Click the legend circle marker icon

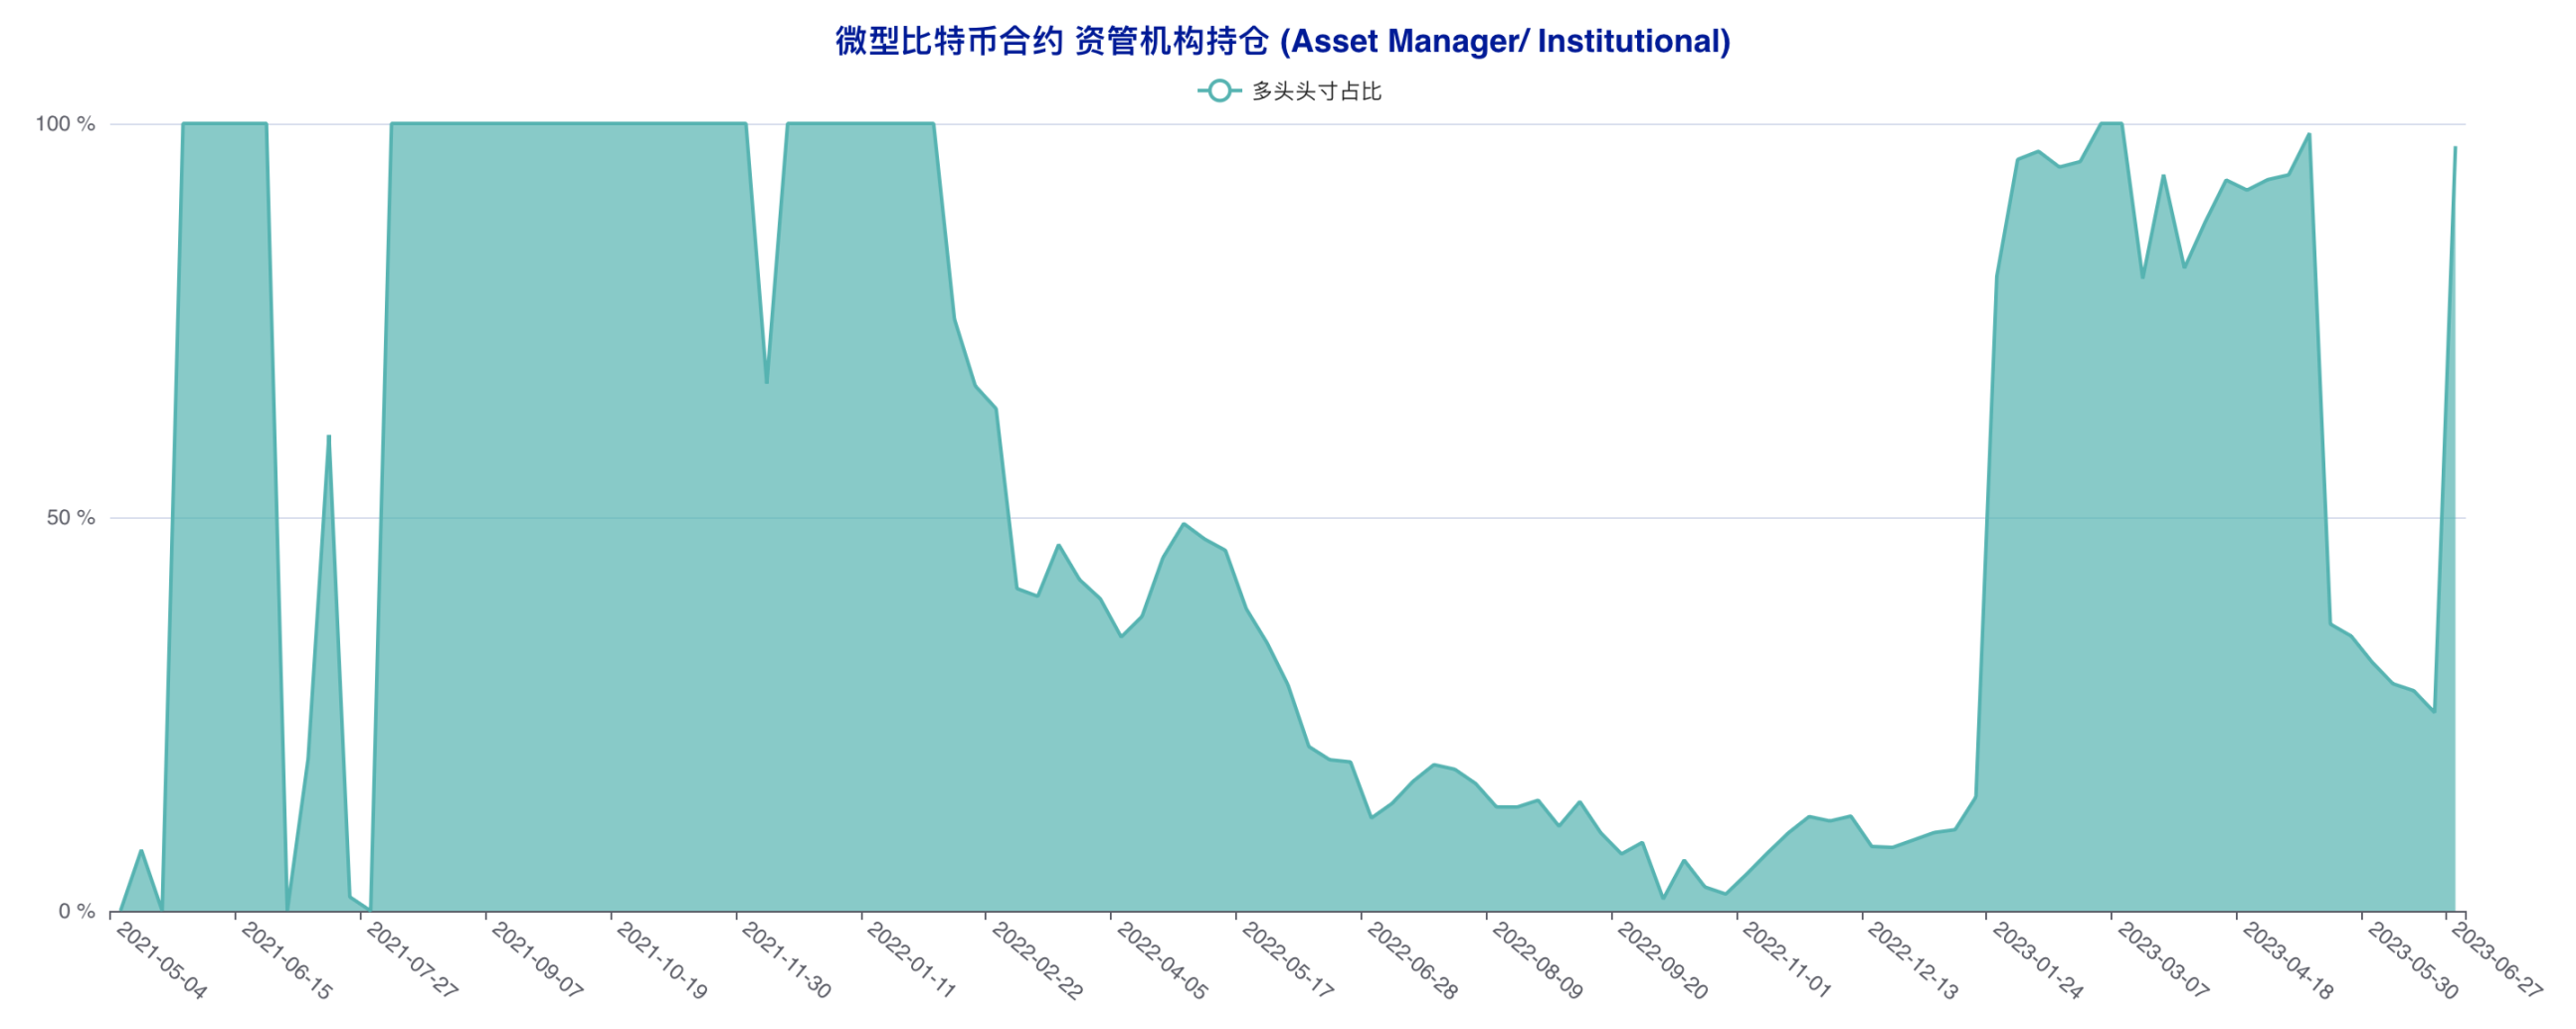pos(1219,91)
